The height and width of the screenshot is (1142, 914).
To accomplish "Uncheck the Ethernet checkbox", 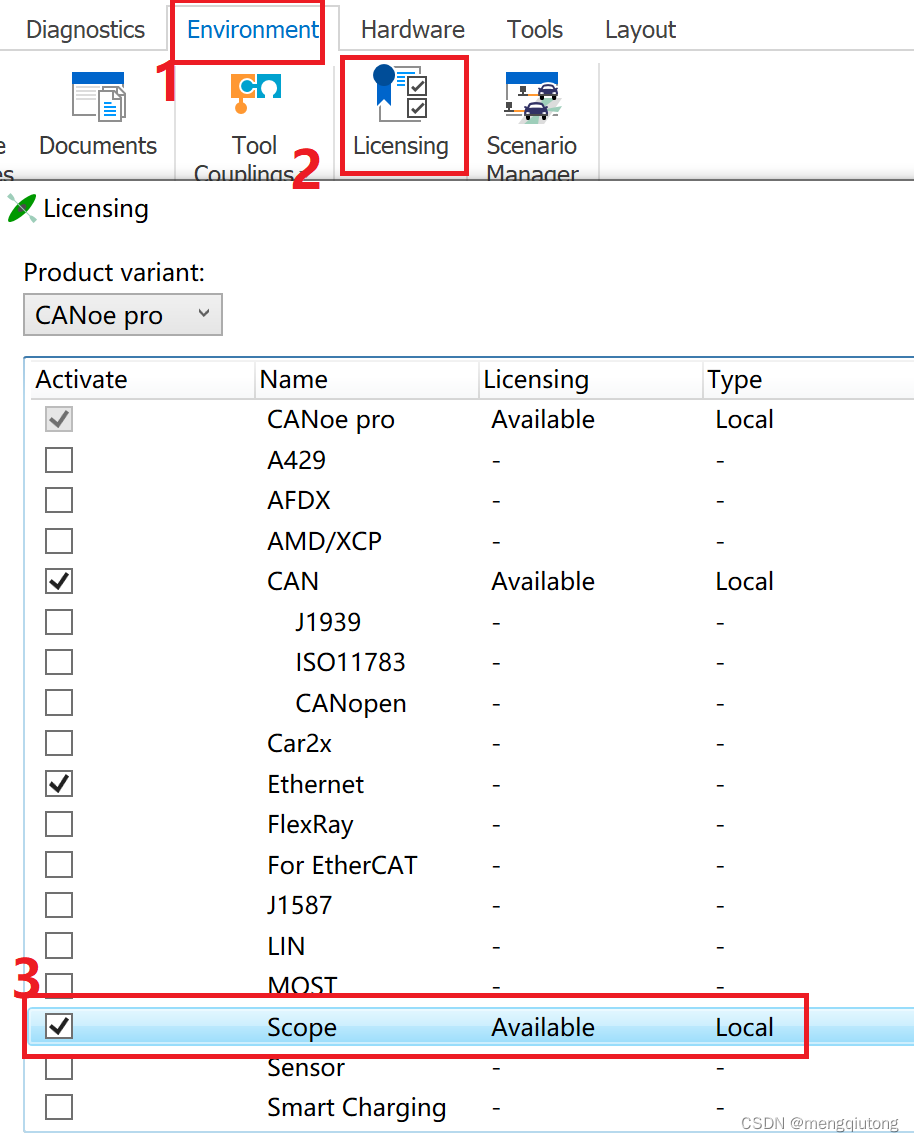I will (59, 784).
